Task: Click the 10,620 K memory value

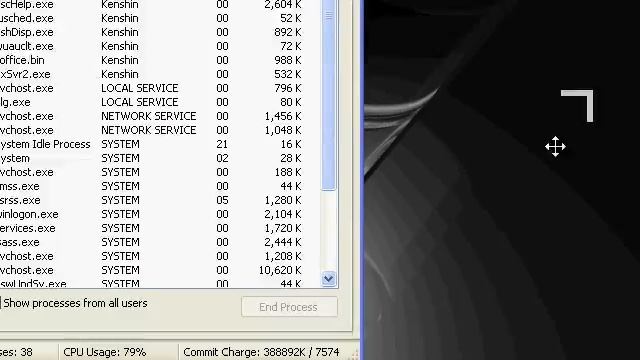Action: [280, 270]
